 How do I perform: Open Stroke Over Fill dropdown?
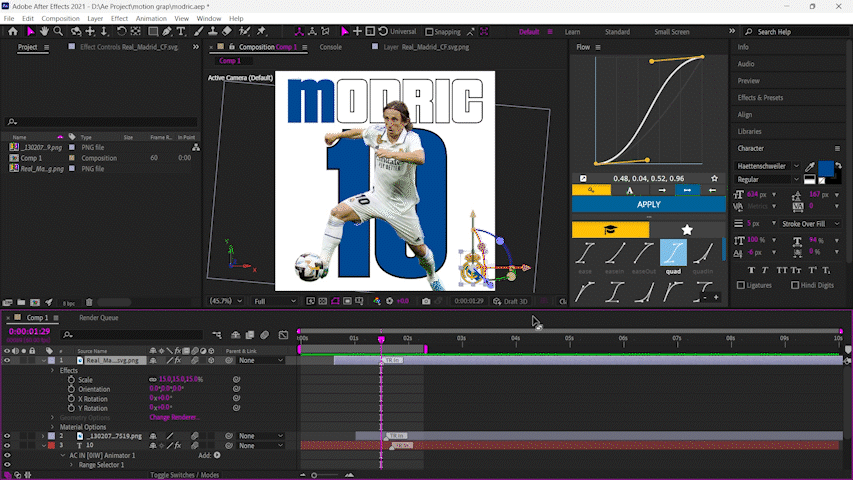pos(810,224)
